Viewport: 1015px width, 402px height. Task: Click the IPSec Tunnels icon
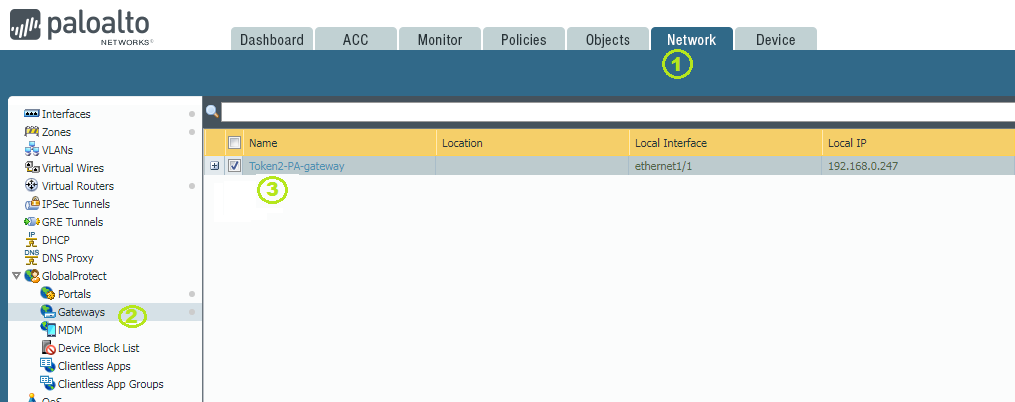pyautogui.click(x=32, y=204)
